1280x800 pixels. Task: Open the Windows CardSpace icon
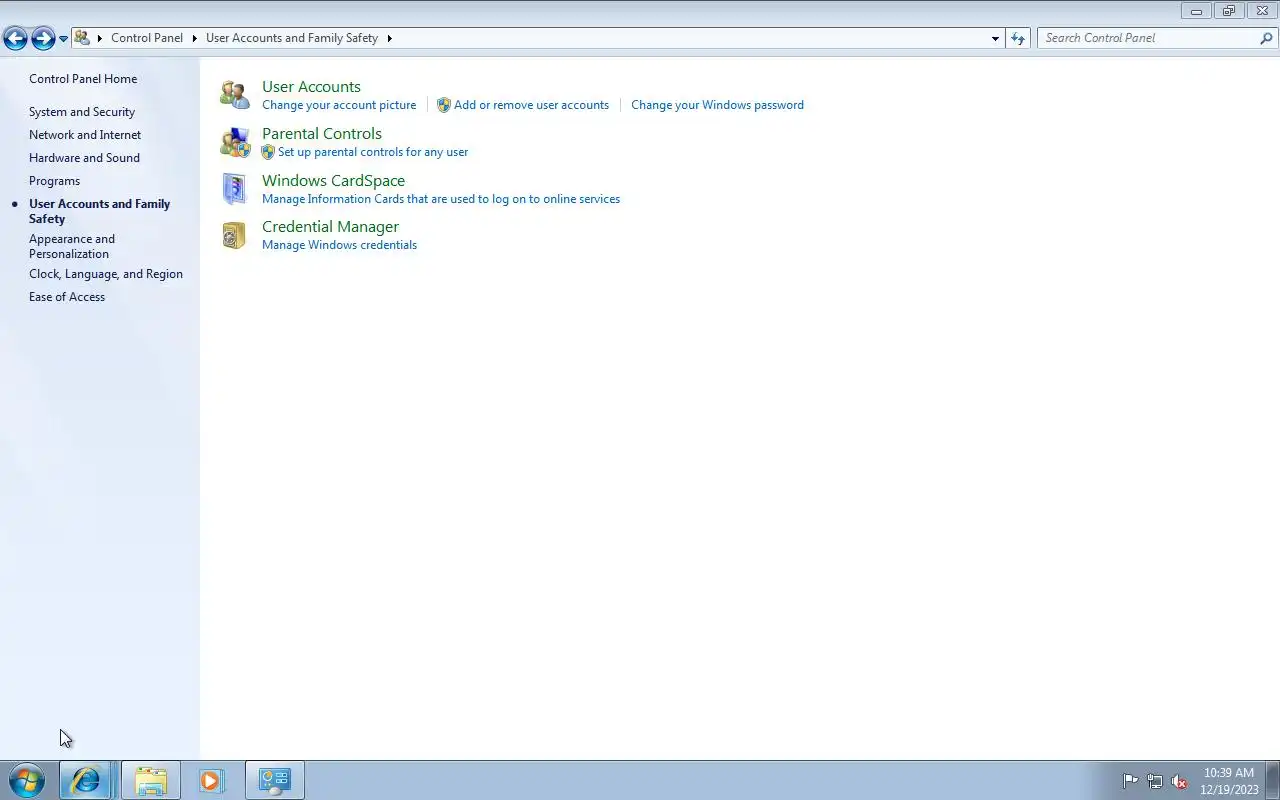click(235, 189)
